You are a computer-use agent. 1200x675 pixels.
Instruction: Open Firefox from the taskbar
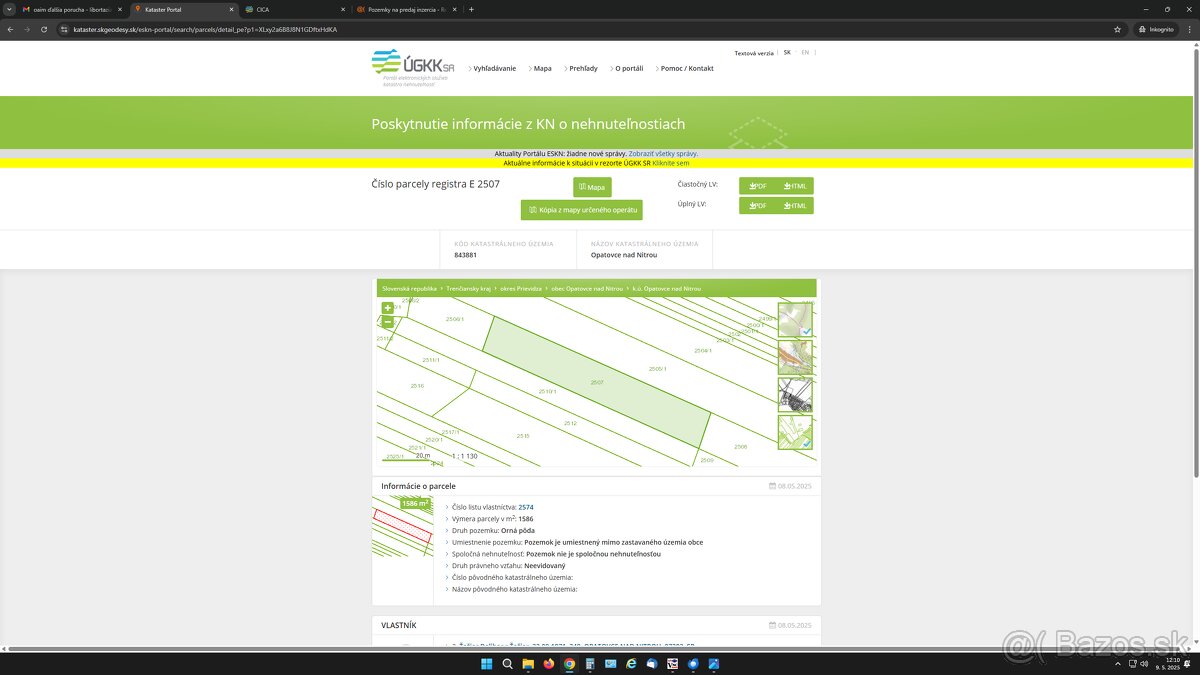(x=549, y=664)
